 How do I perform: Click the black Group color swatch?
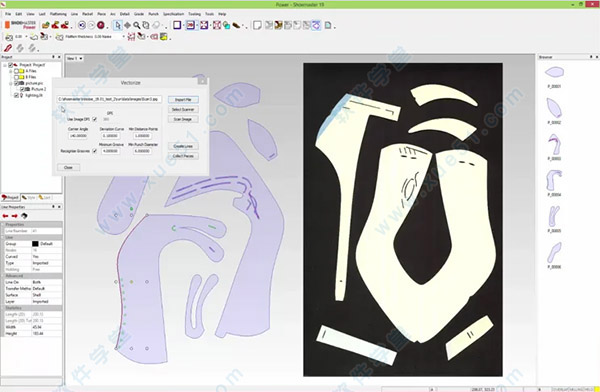[35, 244]
